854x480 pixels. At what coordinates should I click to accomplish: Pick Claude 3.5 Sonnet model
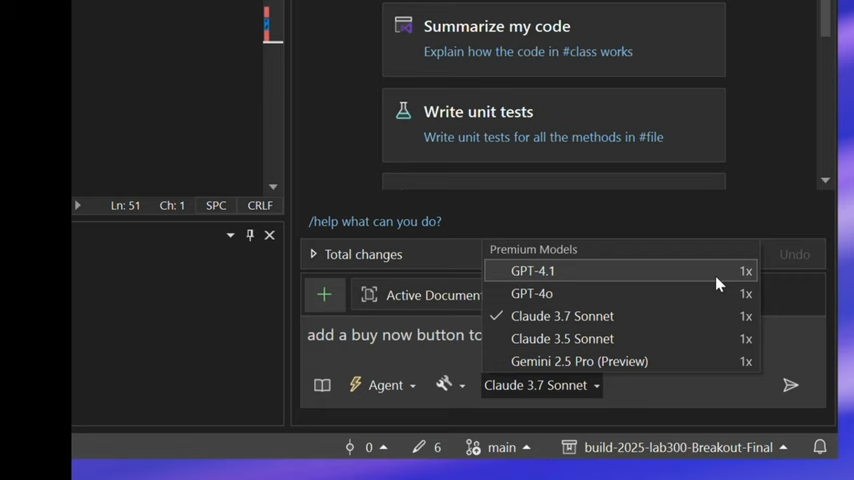pos(620,339)
